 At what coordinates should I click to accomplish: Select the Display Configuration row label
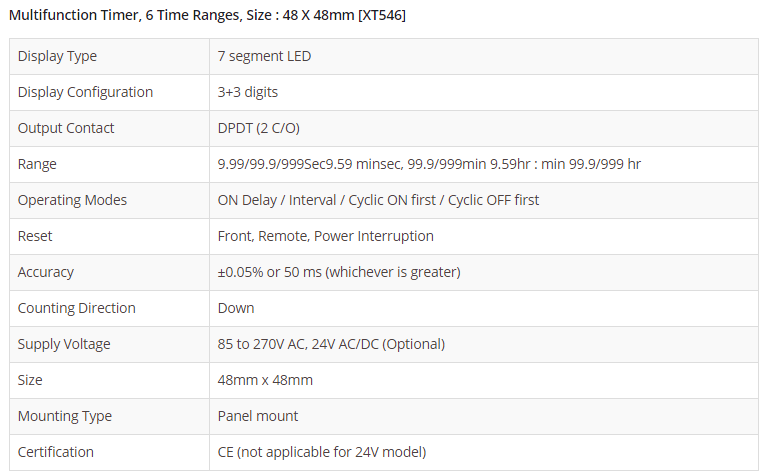pos(85,92)
